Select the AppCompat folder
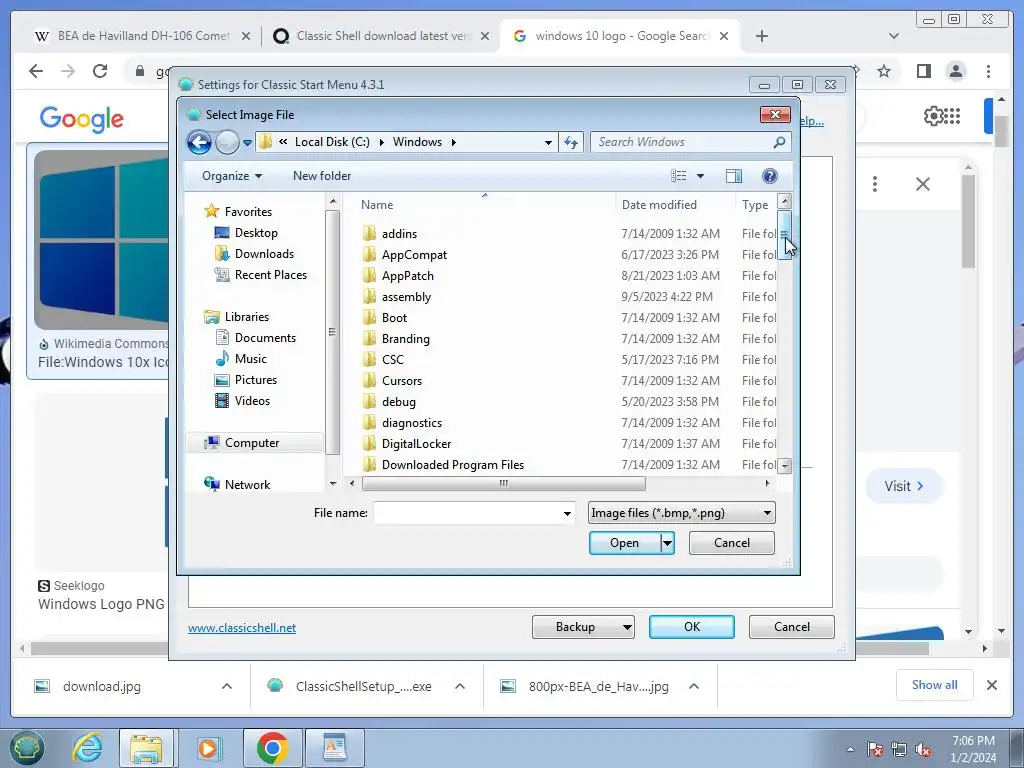 (x=414, y=255)
